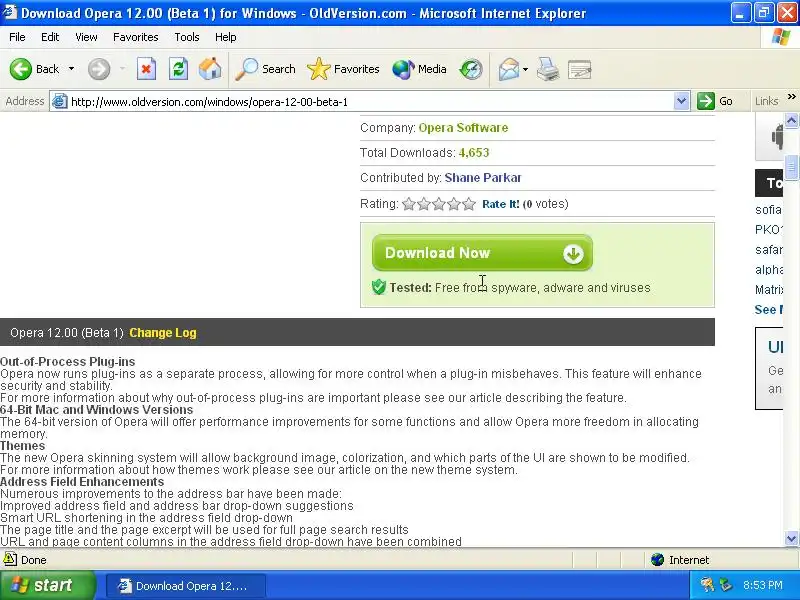Select the Download Opera taskbar button
The width and height of the screenshot is (800, 600).
point(186,586)
